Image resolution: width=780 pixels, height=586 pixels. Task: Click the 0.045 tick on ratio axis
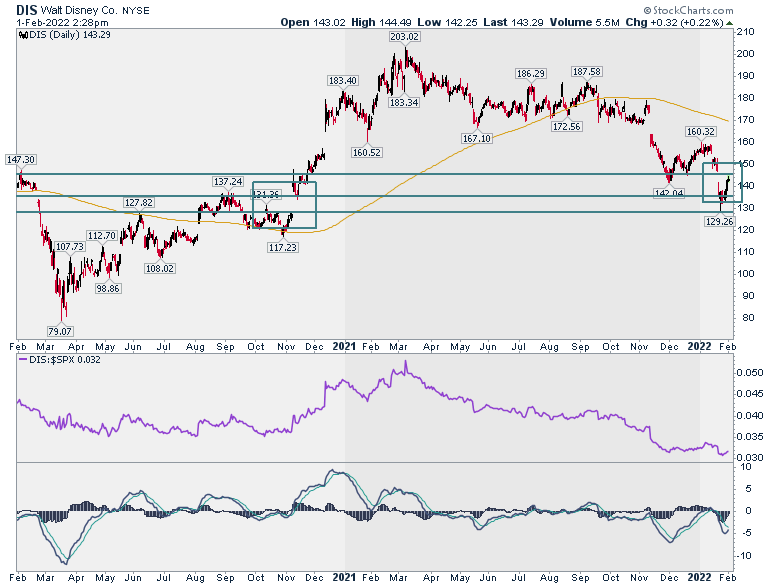(750, 394)
